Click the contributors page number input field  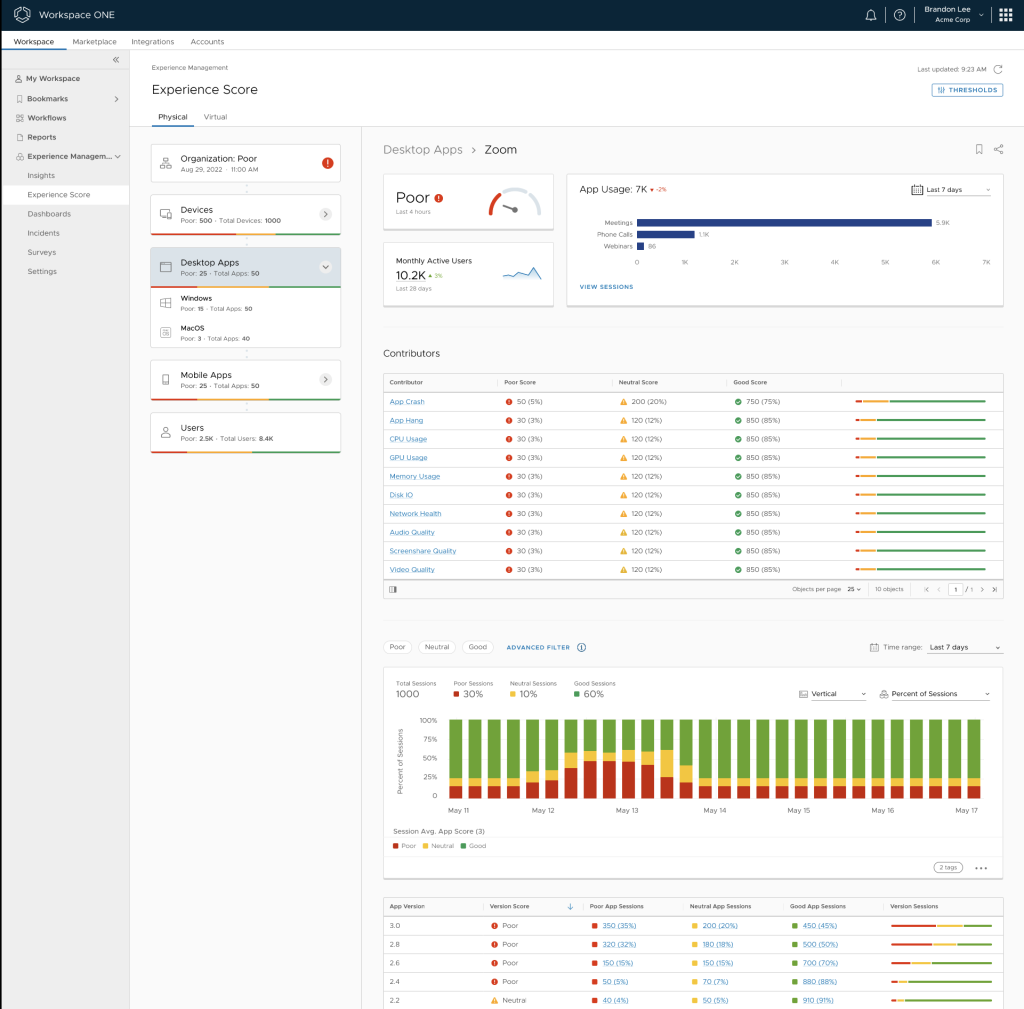(x=956, y=589)
